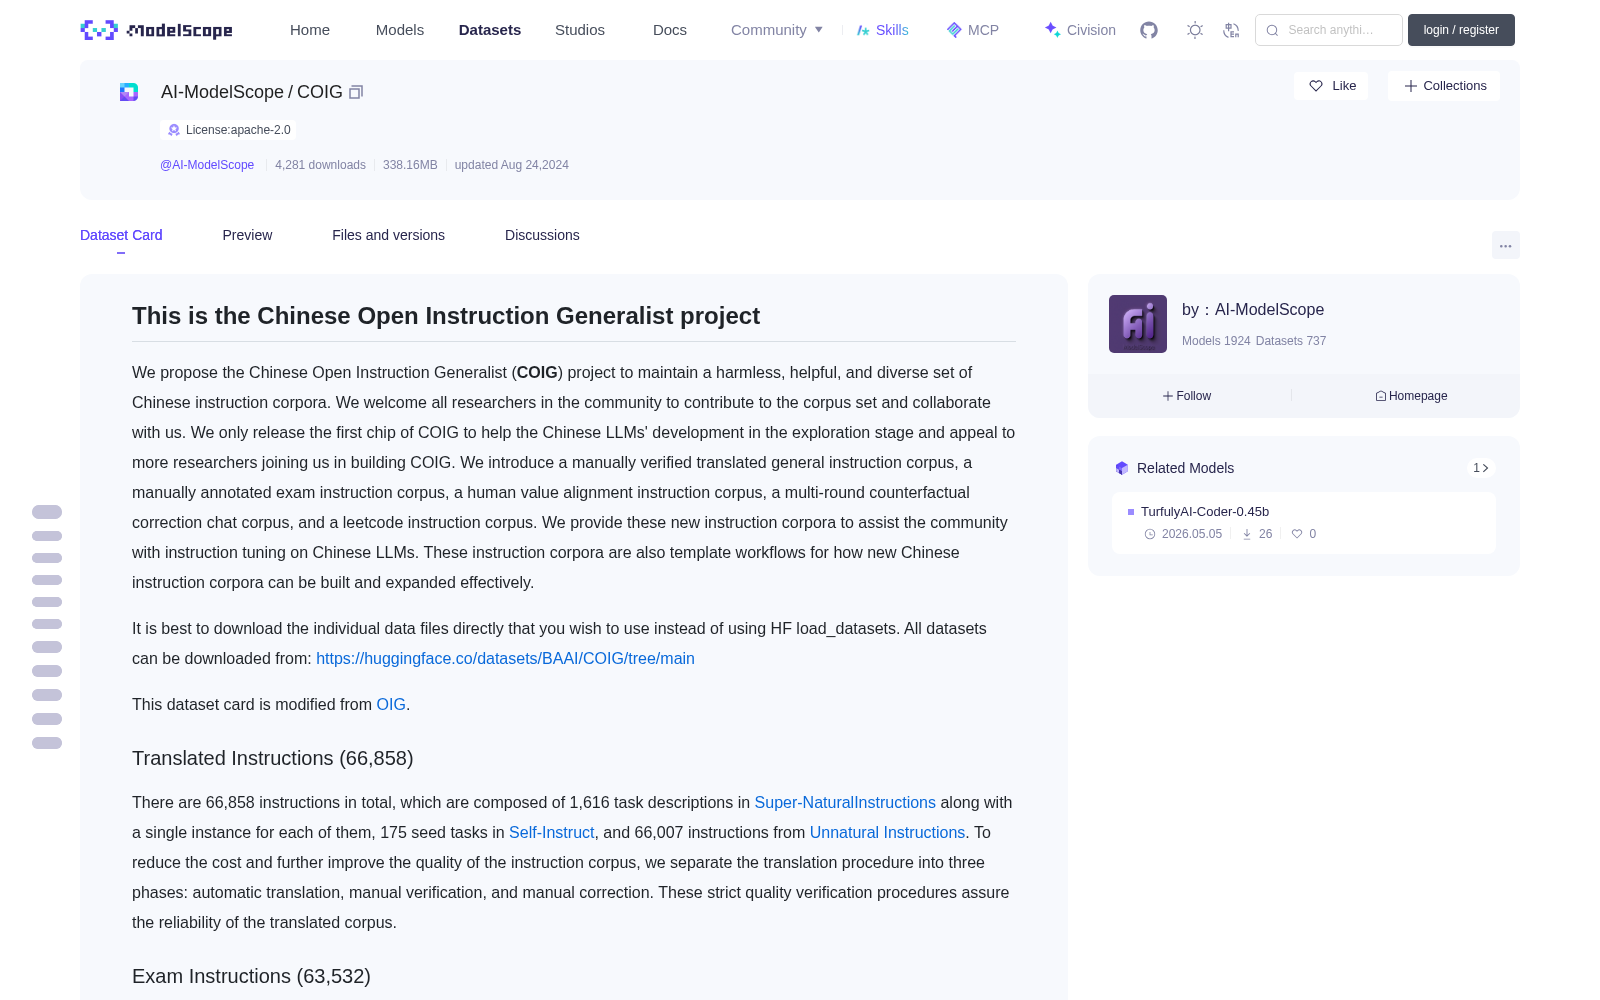The image size is (1600, 1000).
Task: Open the Civision link
Action: click(1091, 30)
